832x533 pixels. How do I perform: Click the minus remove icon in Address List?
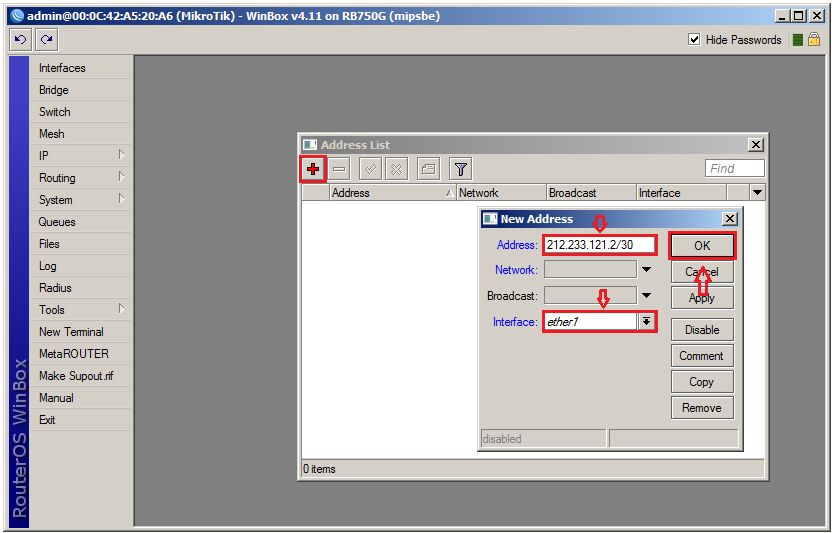coord(340,169)
